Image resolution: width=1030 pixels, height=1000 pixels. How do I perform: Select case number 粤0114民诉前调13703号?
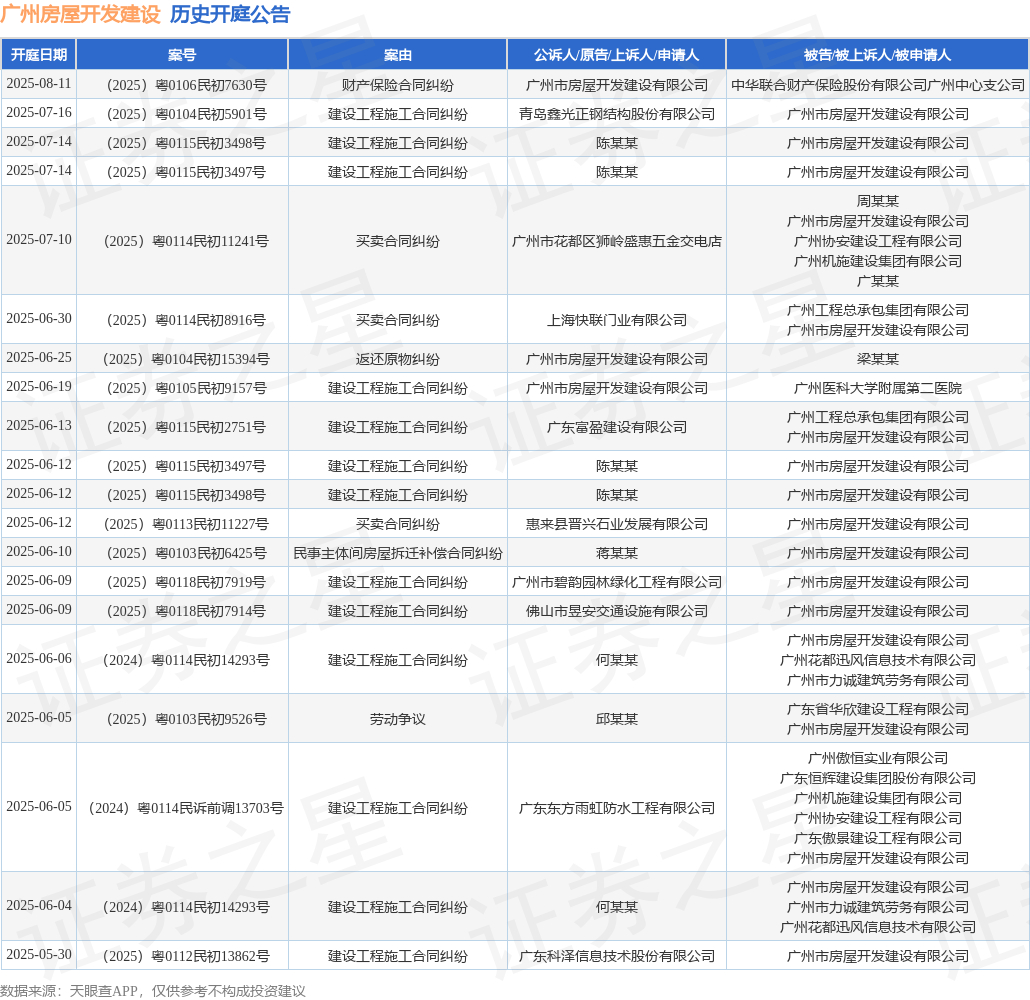point(187,808)
